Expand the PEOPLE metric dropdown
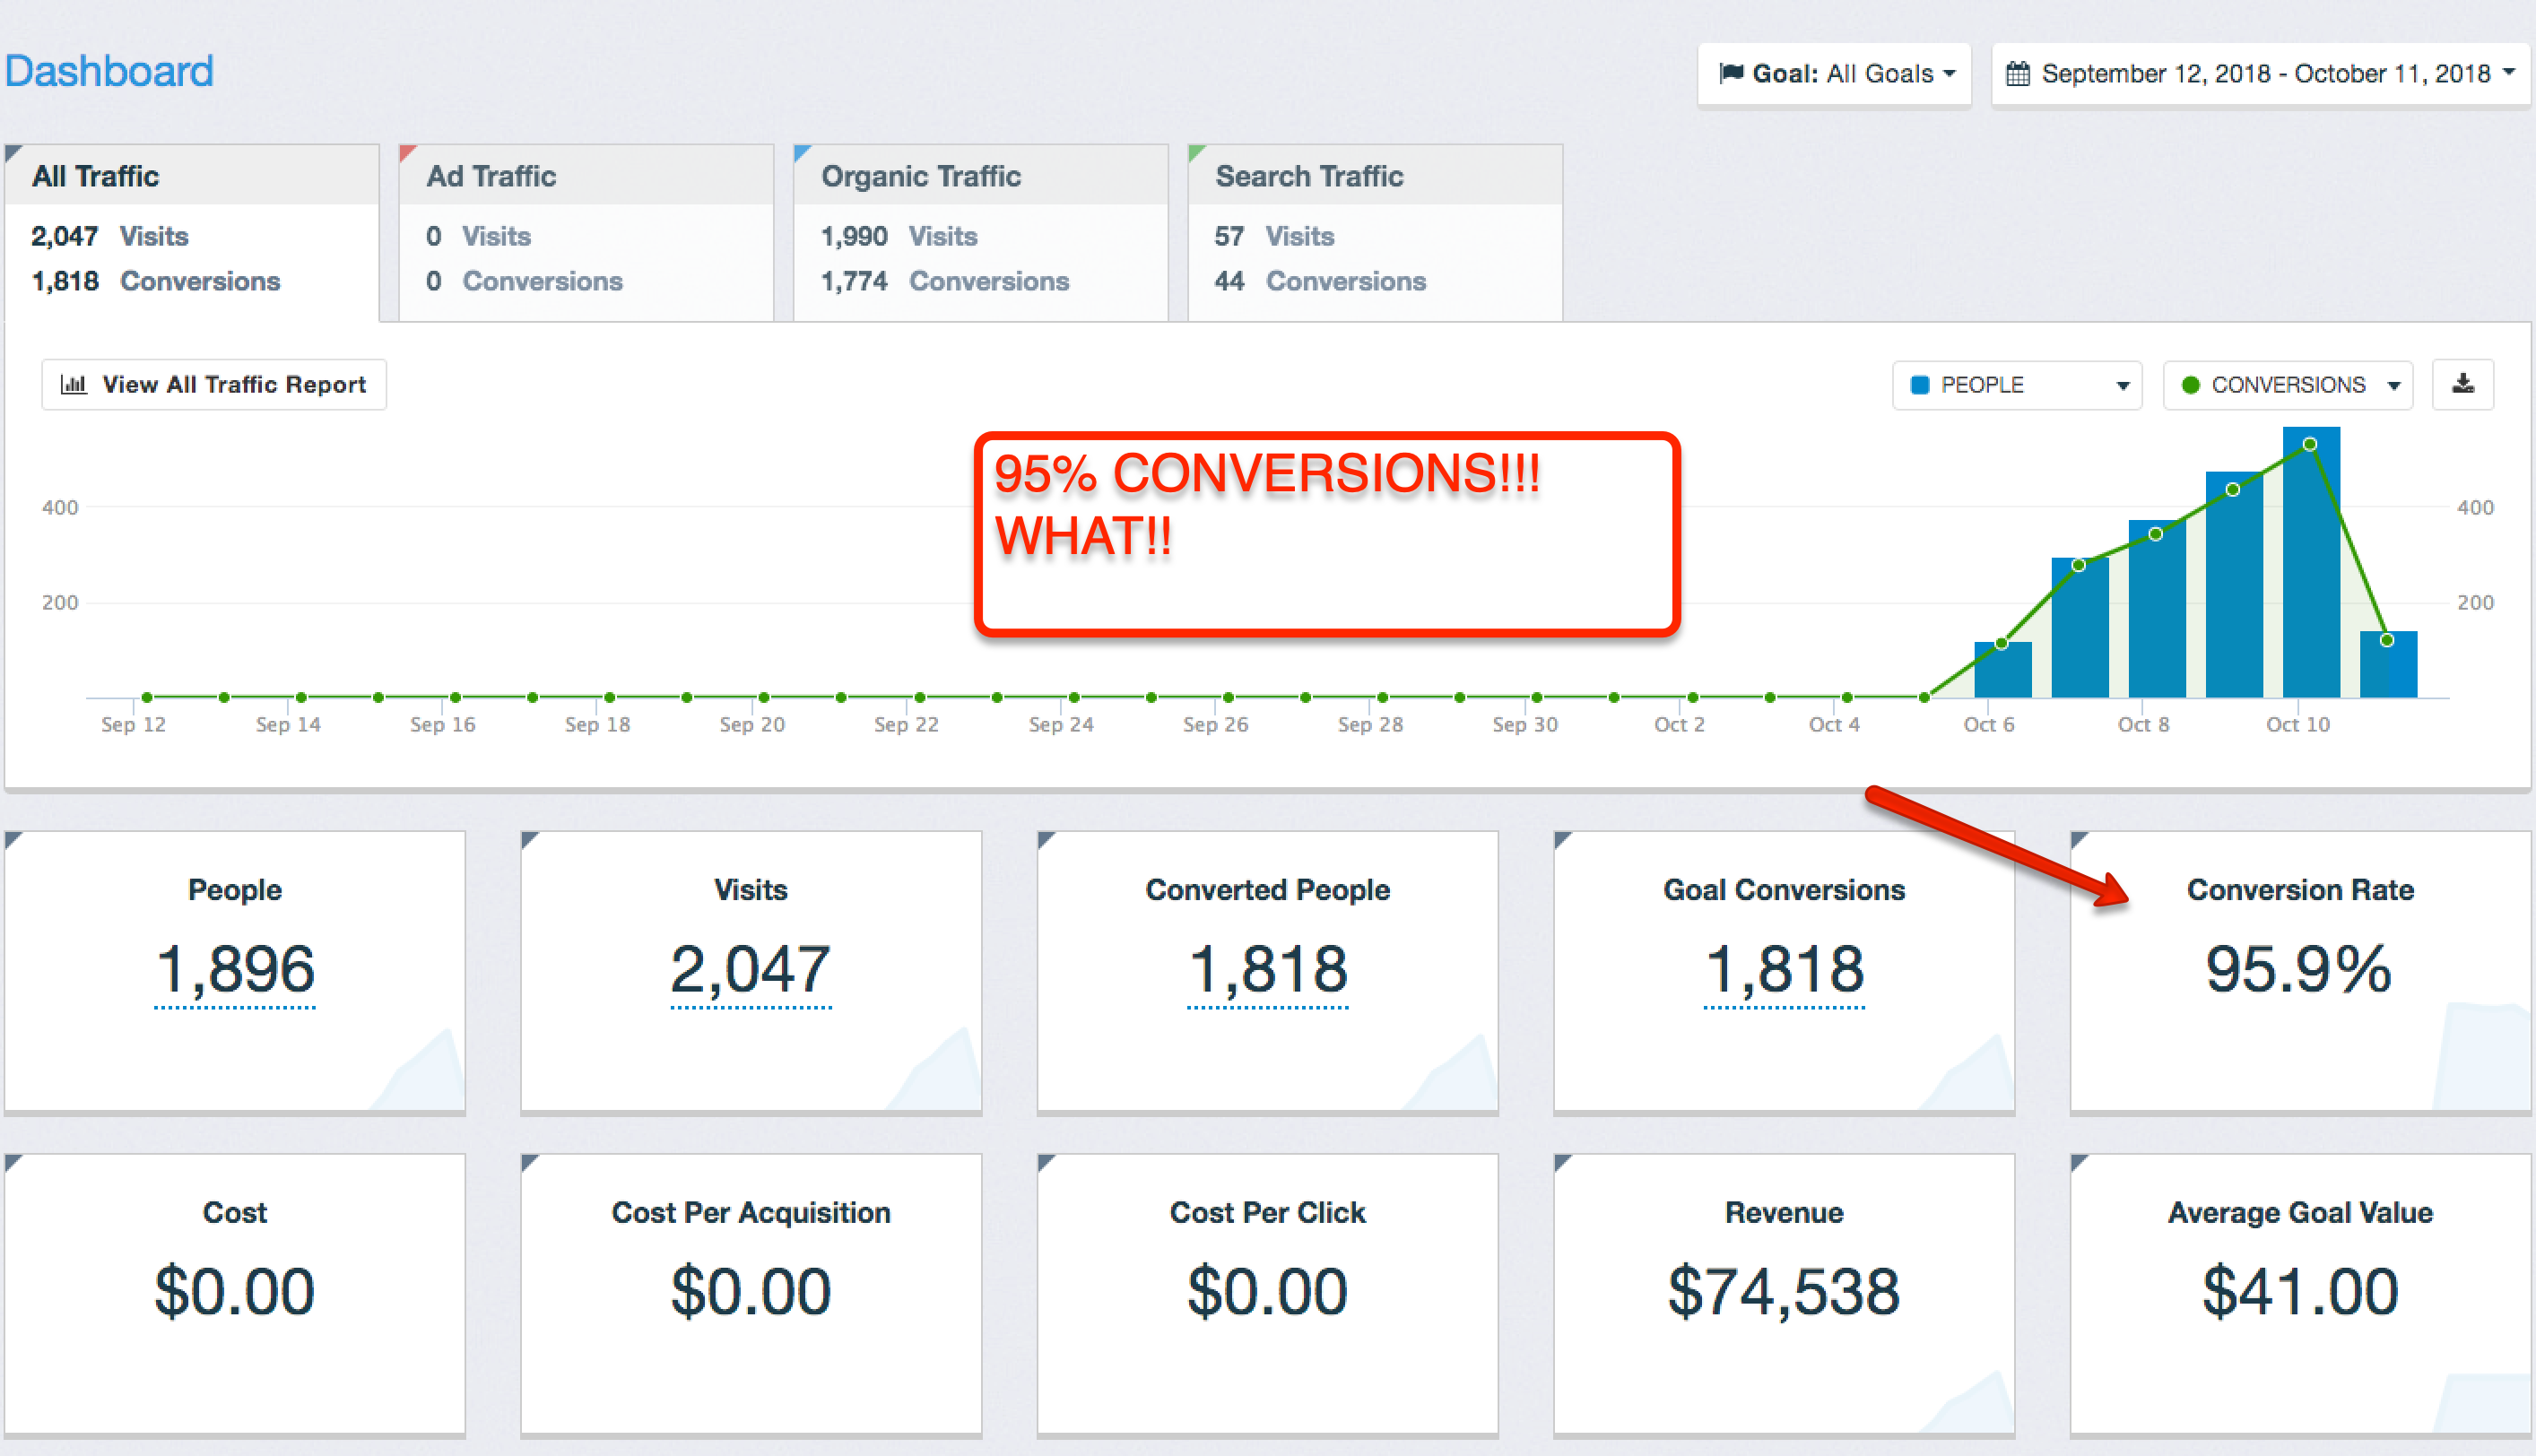Screen dimensions: 2536x1456 click(2017, 385)
